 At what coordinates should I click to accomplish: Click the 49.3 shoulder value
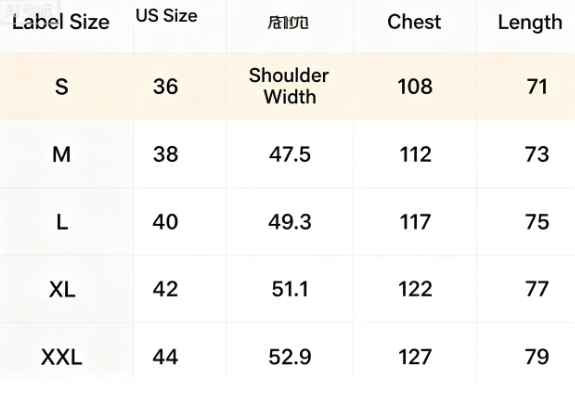[290, 222]
